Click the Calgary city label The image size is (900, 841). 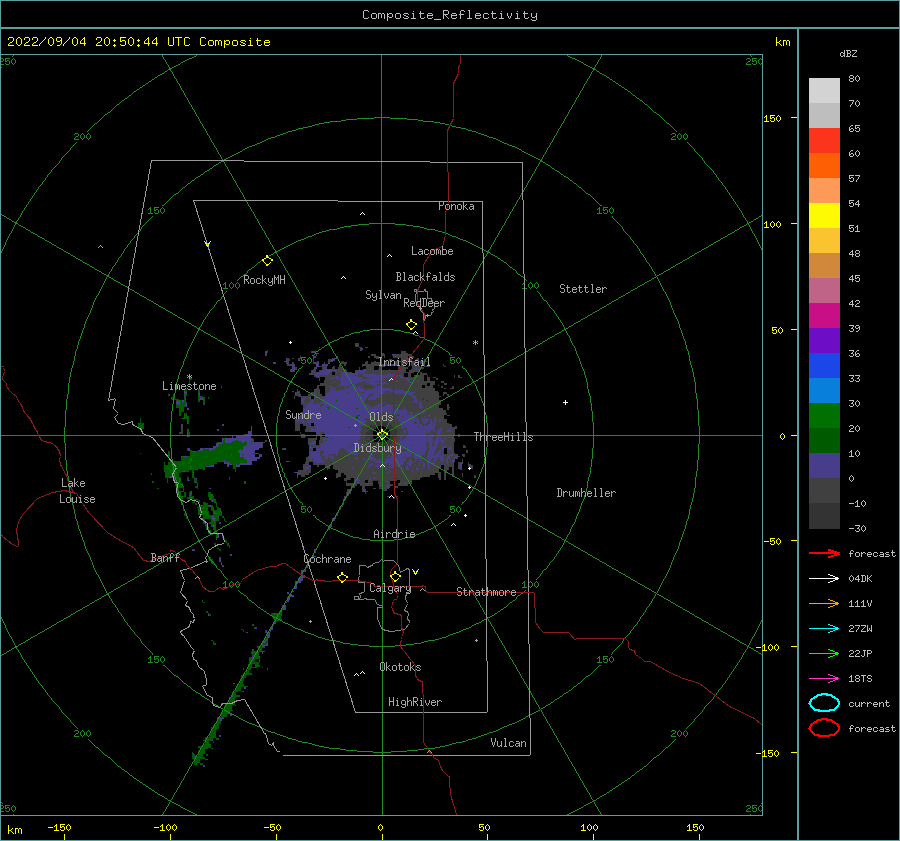click(390, 588)
